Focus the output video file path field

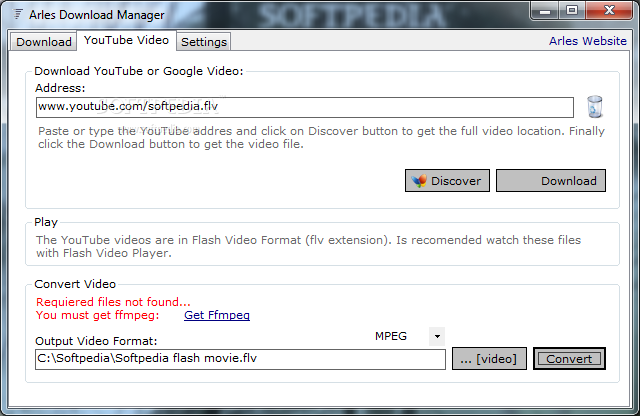[240, 359]
